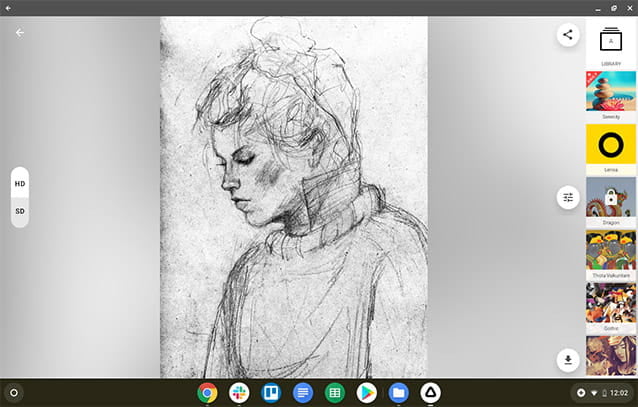
Task: Open Google Docs from the shelf
Action: [303, 393]
